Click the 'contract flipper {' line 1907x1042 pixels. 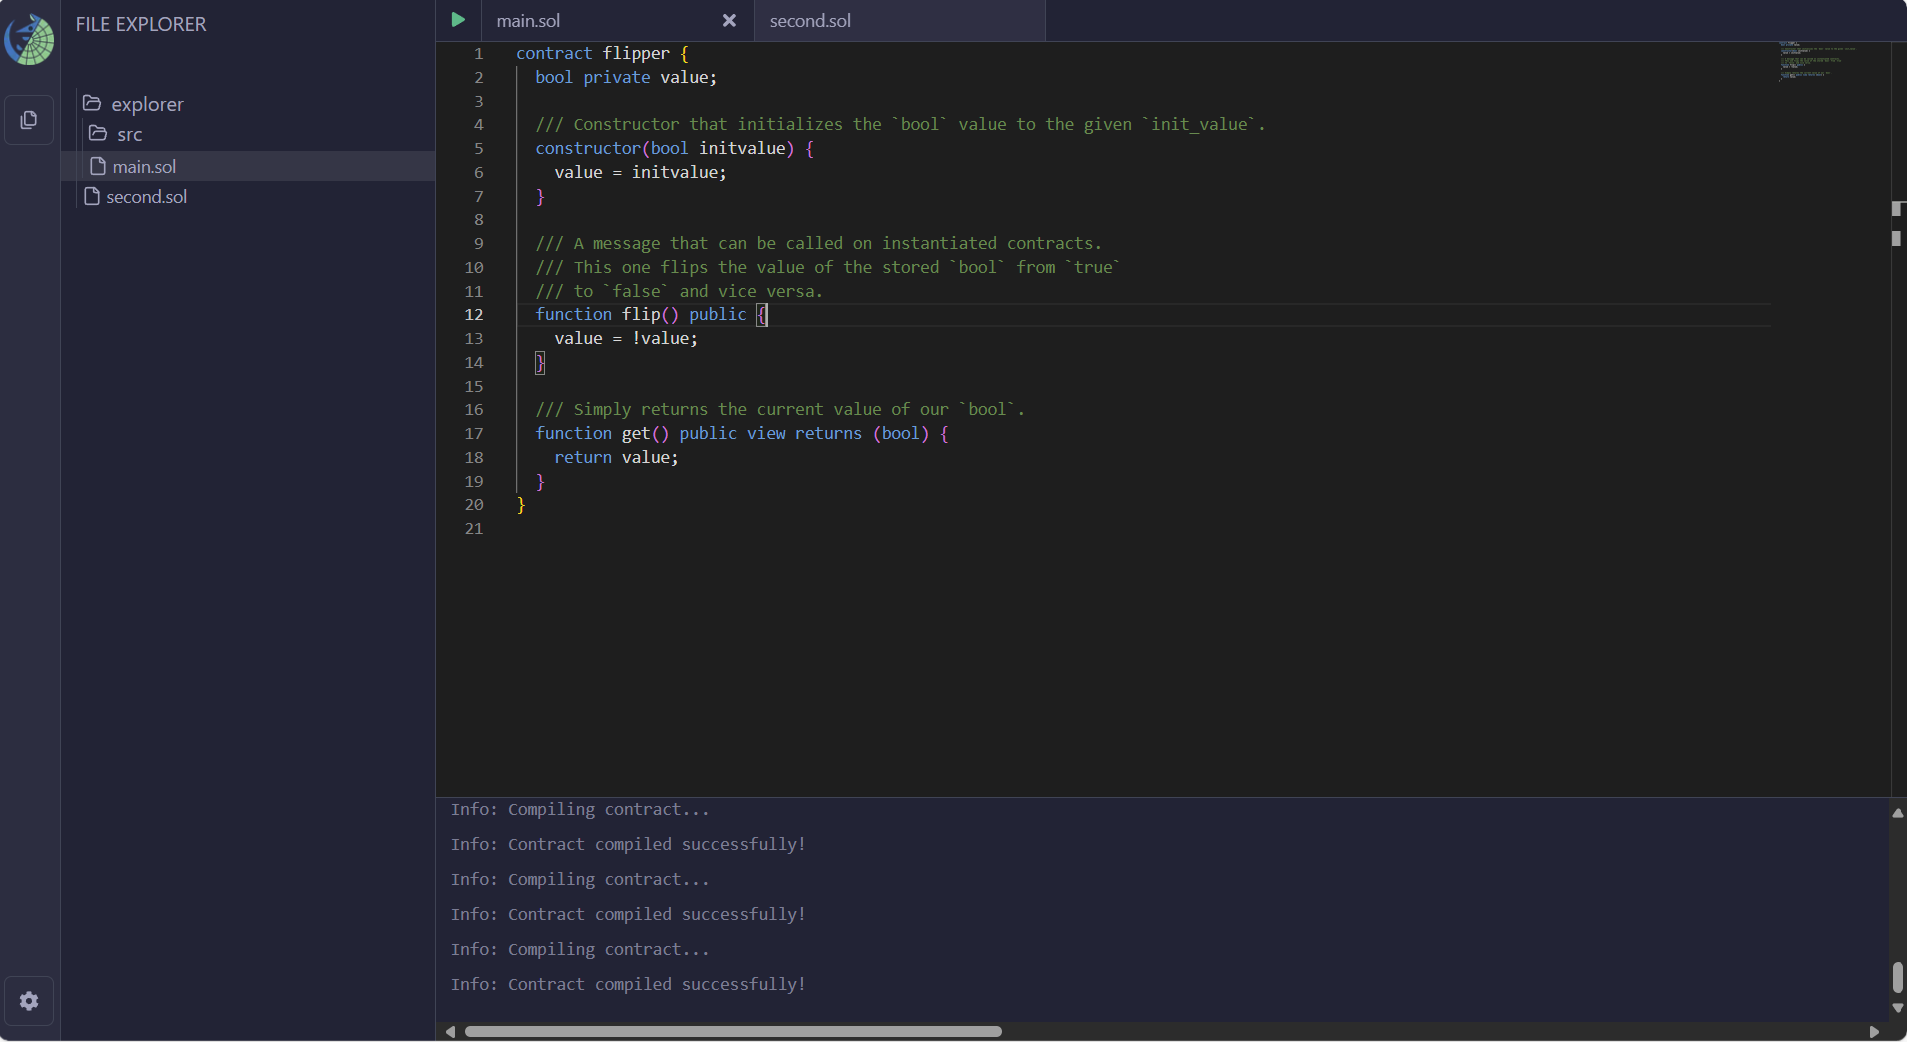(x=602, y=53)
